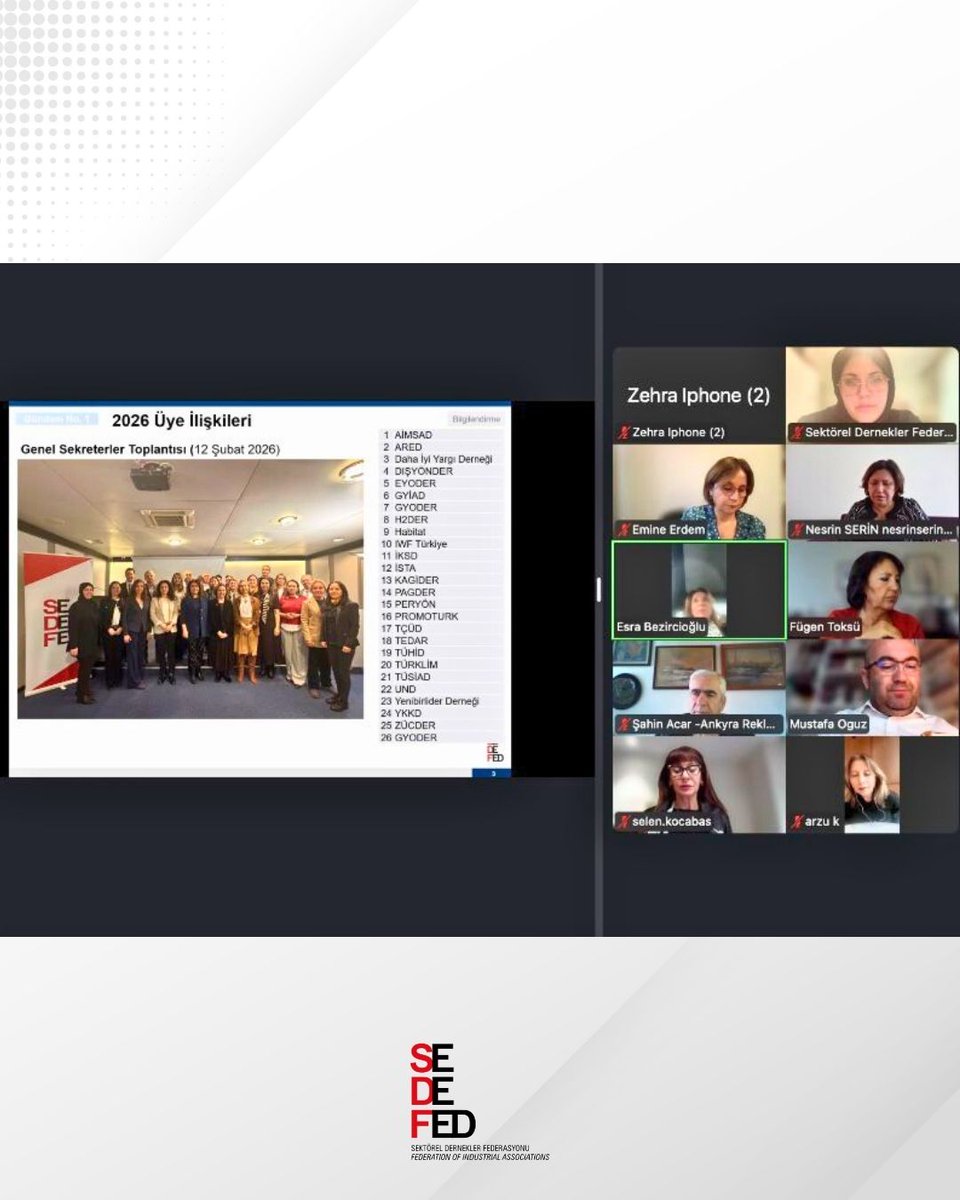Select Emine Erdem's video tile

(699, 492)
